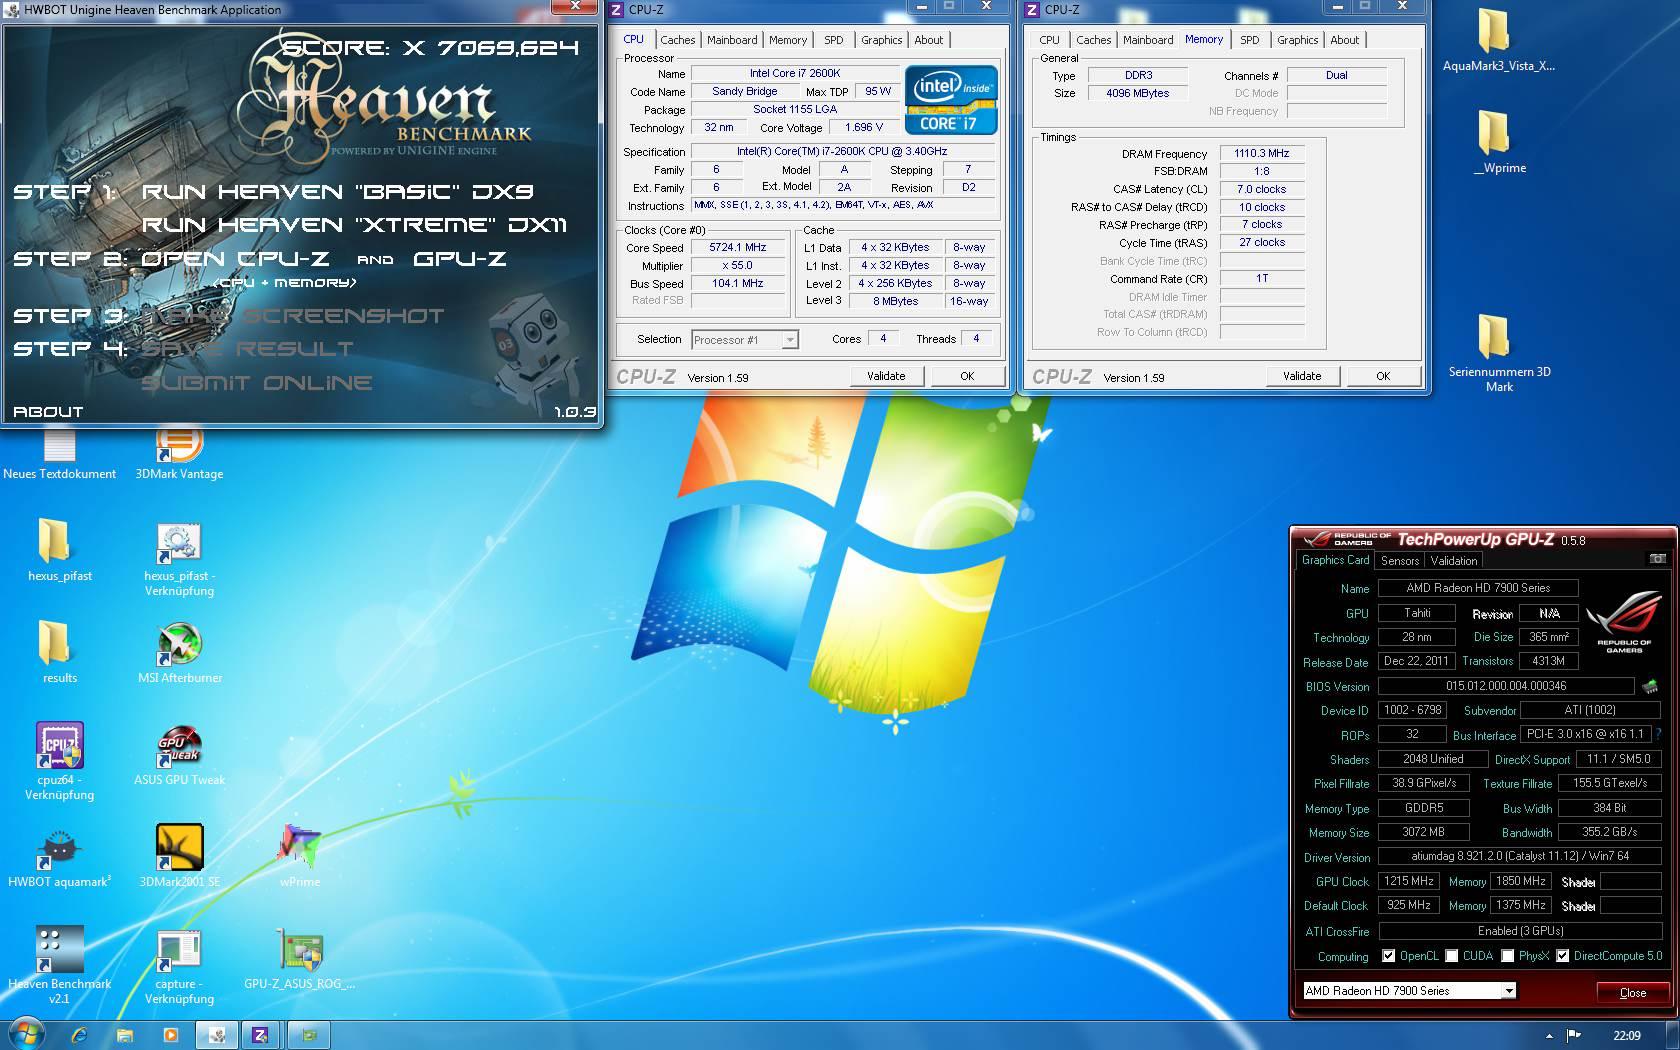Open the Processor #1 selection dropdown
This screenshot has height=1050, width=1680.
click(x=744, y=340)
